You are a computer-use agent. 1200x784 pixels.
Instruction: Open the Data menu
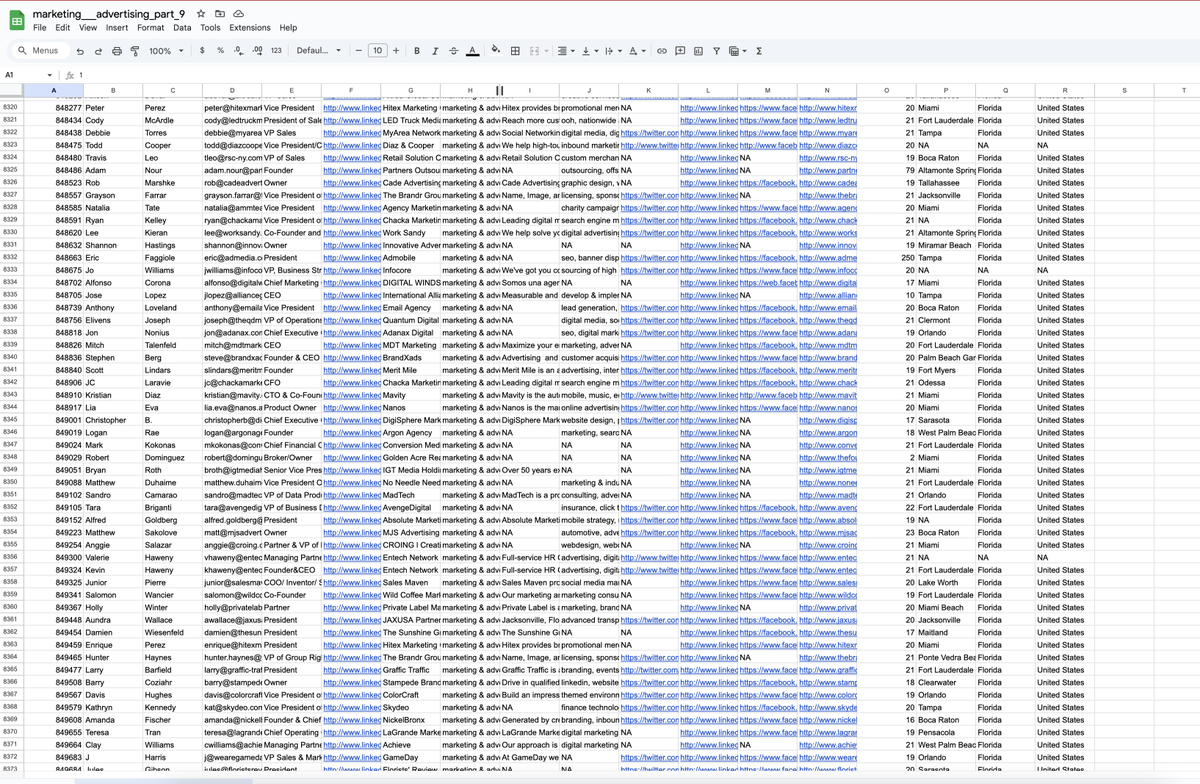coord(182,28)
